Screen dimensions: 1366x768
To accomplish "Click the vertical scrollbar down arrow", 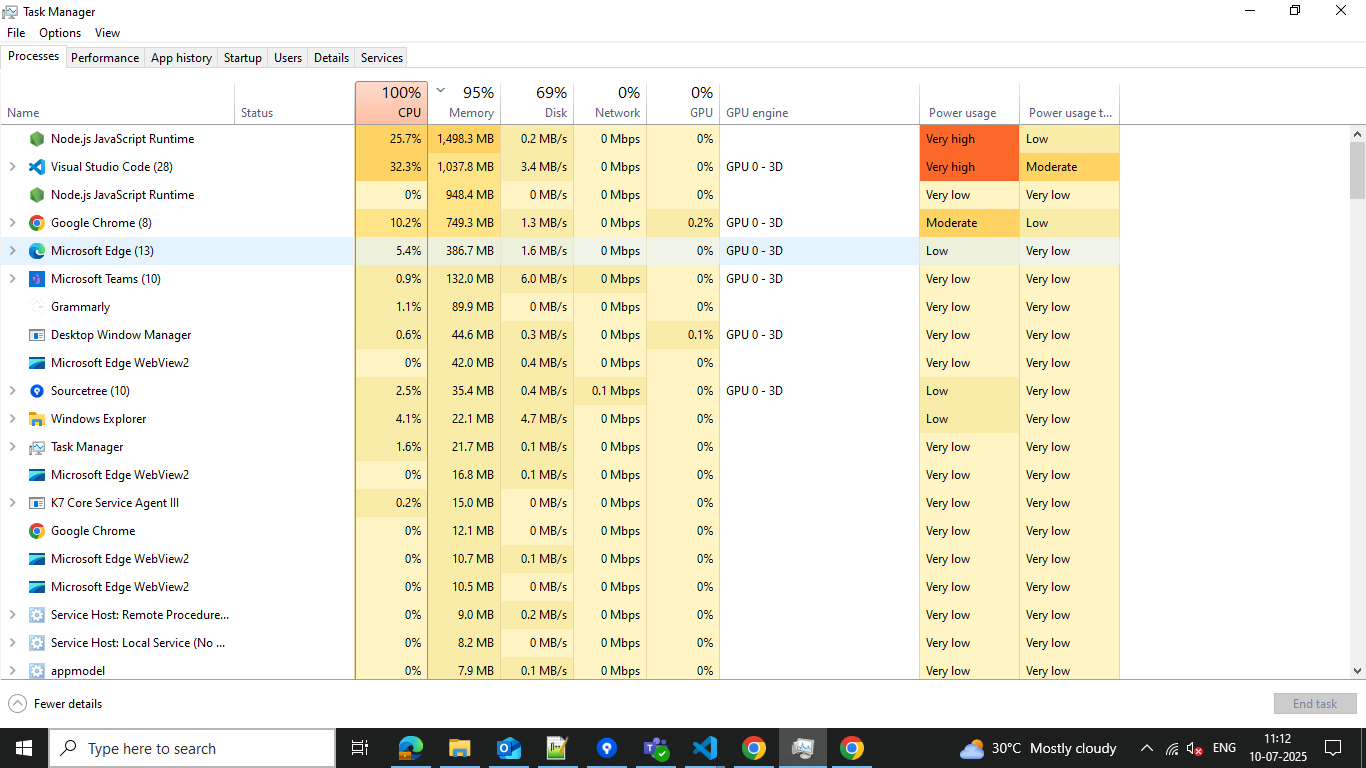I will (x=1357, y=671).
